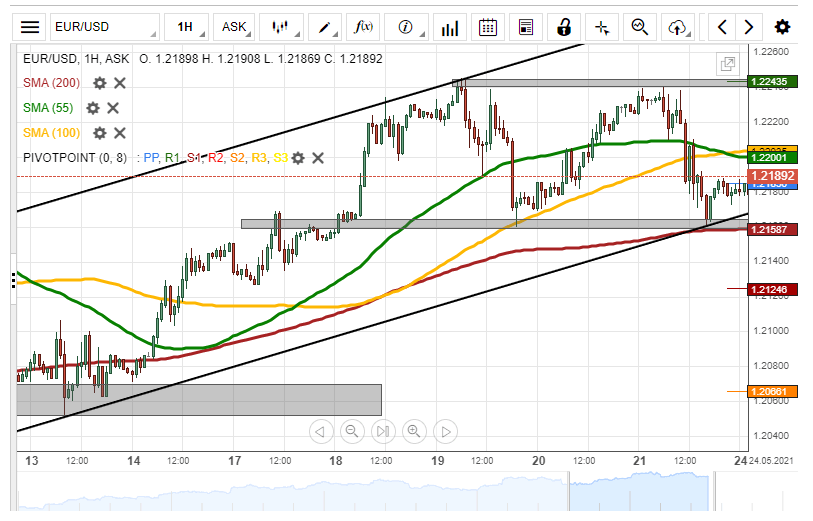813x521 pixels.
Task: Open the EUR/USD instrument selector
Action: (105, 27)
